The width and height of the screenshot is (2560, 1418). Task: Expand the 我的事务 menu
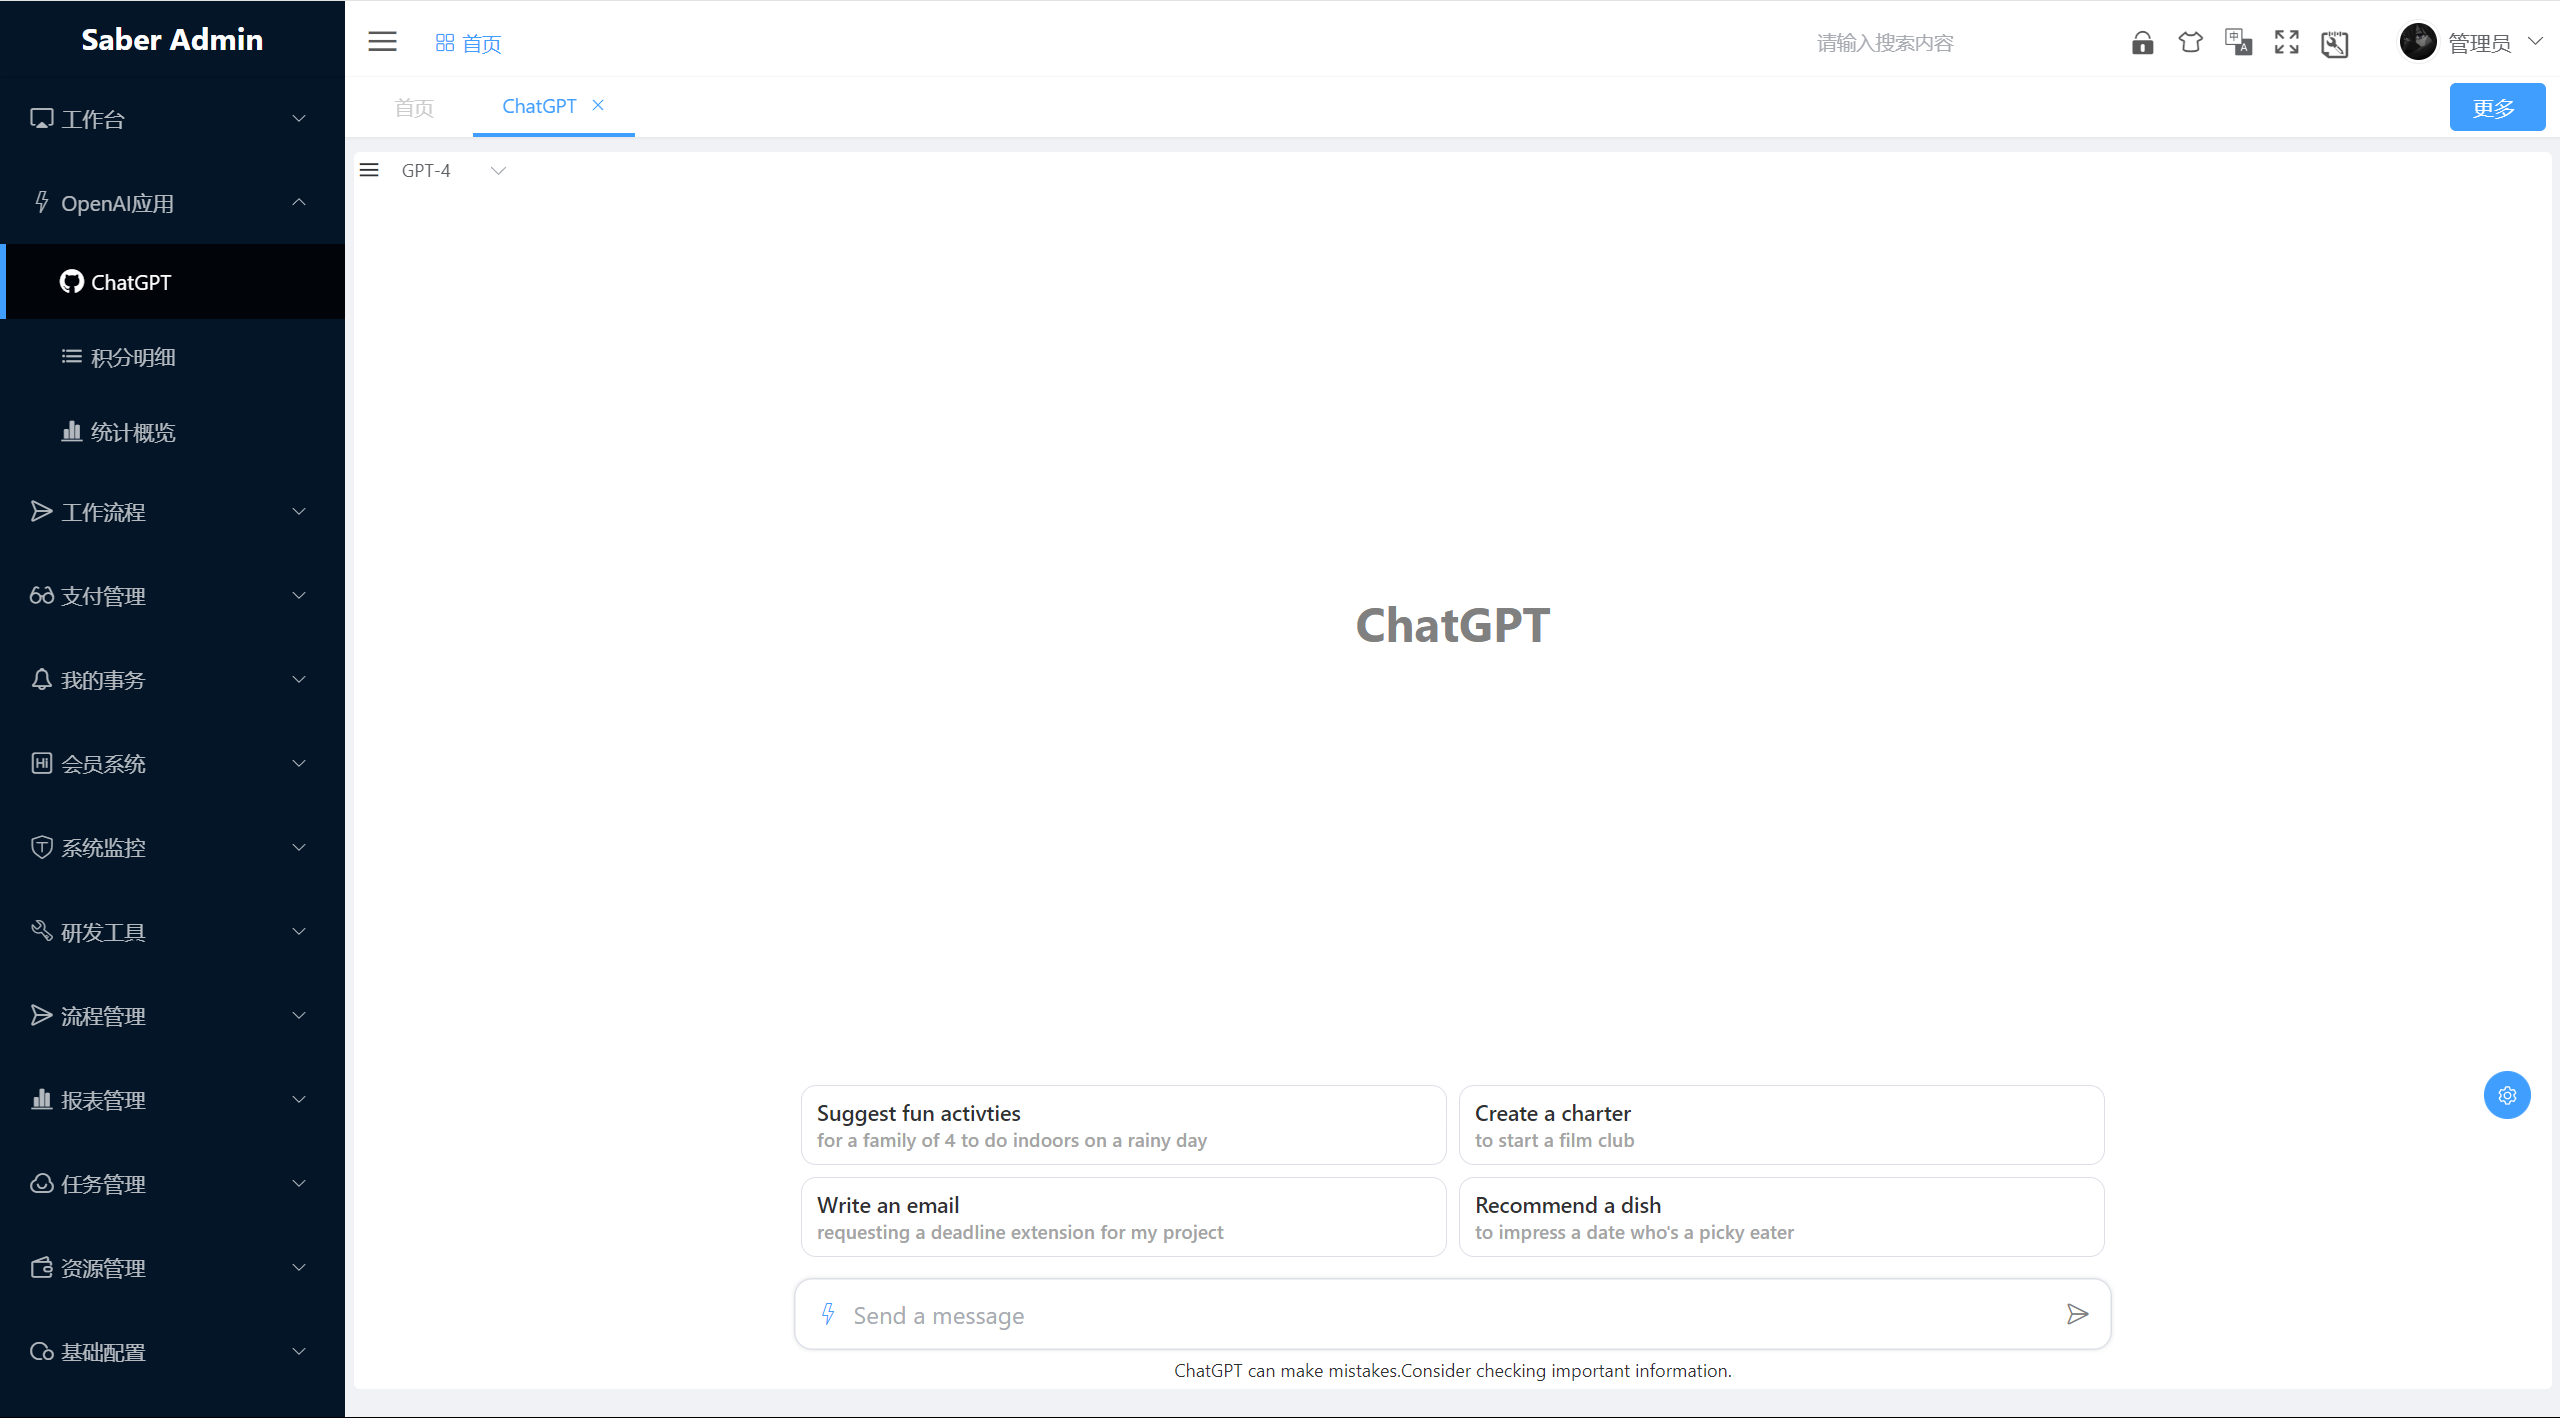point(172,680)
